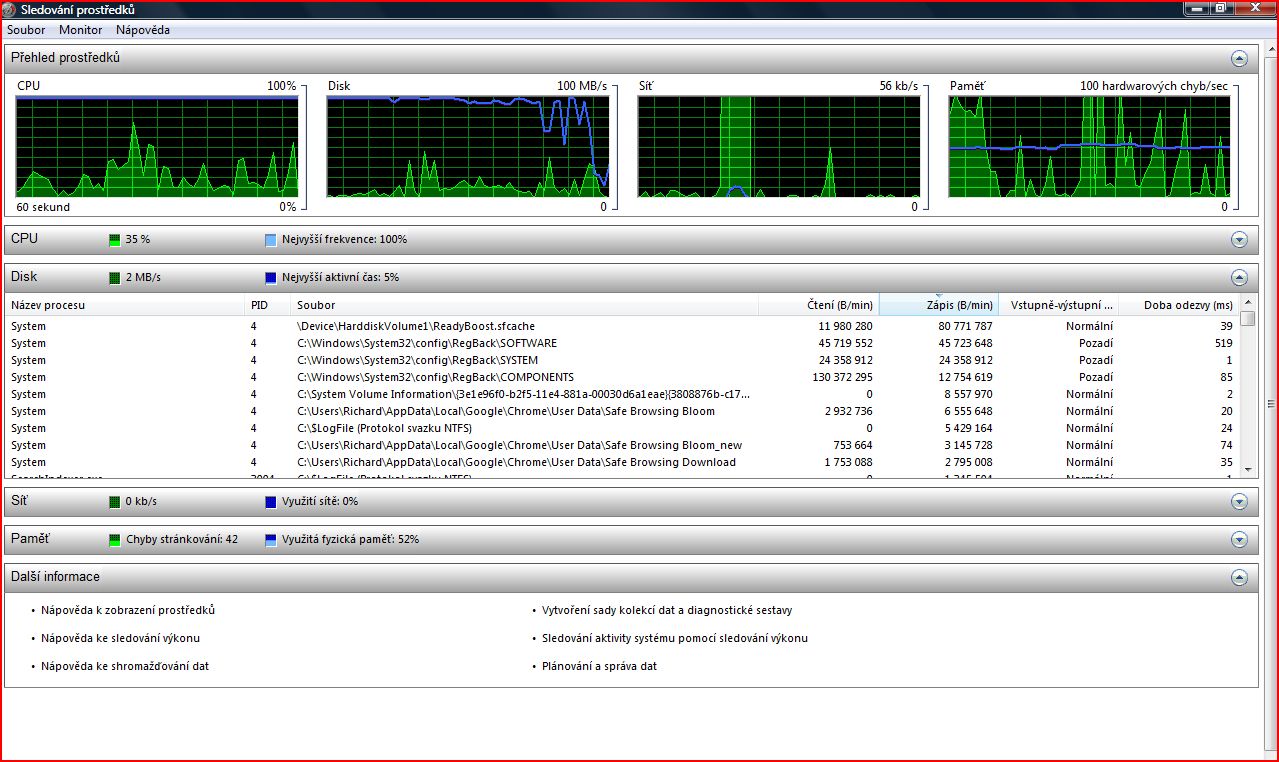Click the blue Využitá fyzická paměť indicator

271,540
